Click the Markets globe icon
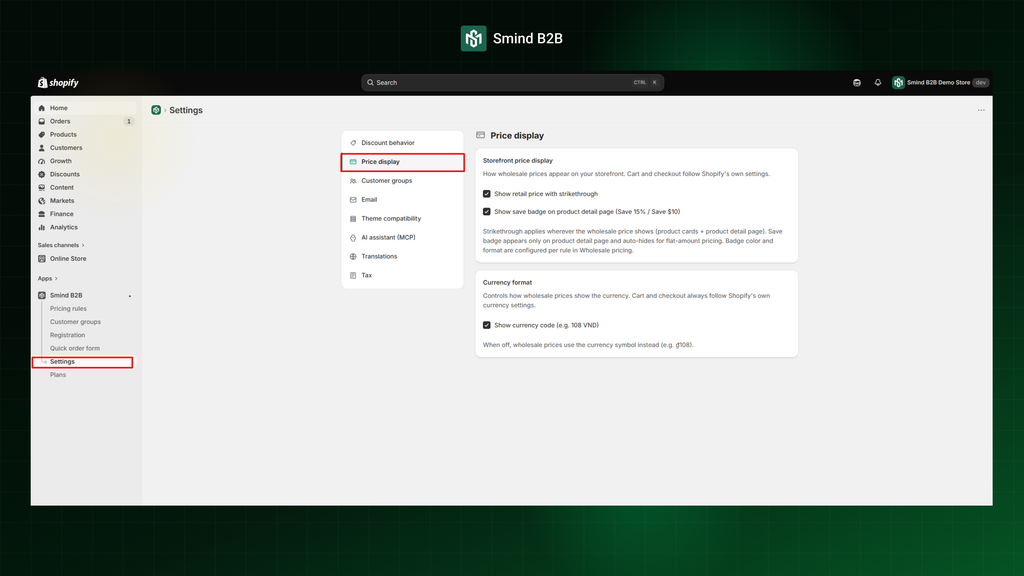Viewport: 1024px width, 576px height. 42,201
